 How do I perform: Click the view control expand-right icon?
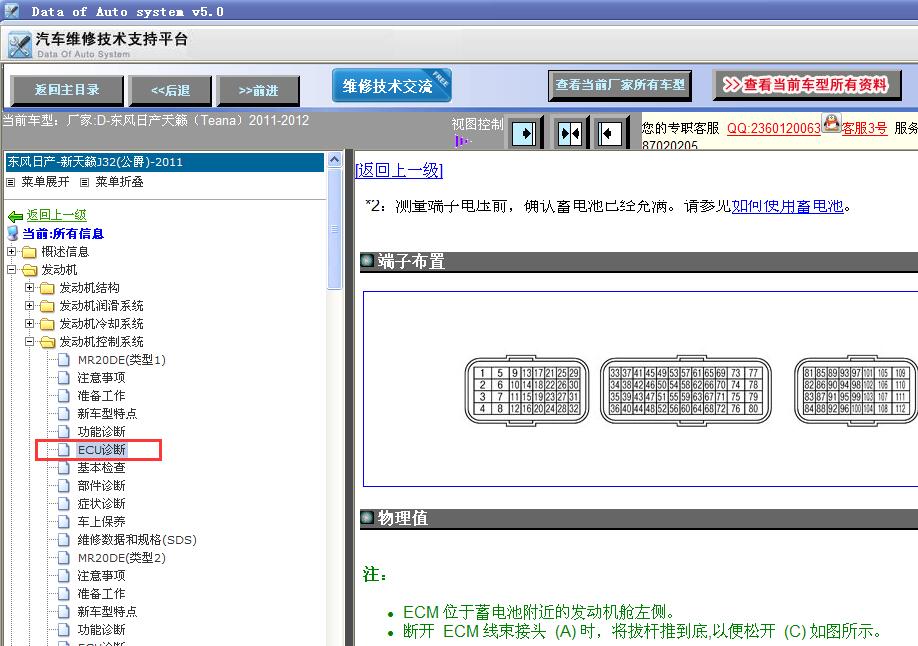(523, 134)
